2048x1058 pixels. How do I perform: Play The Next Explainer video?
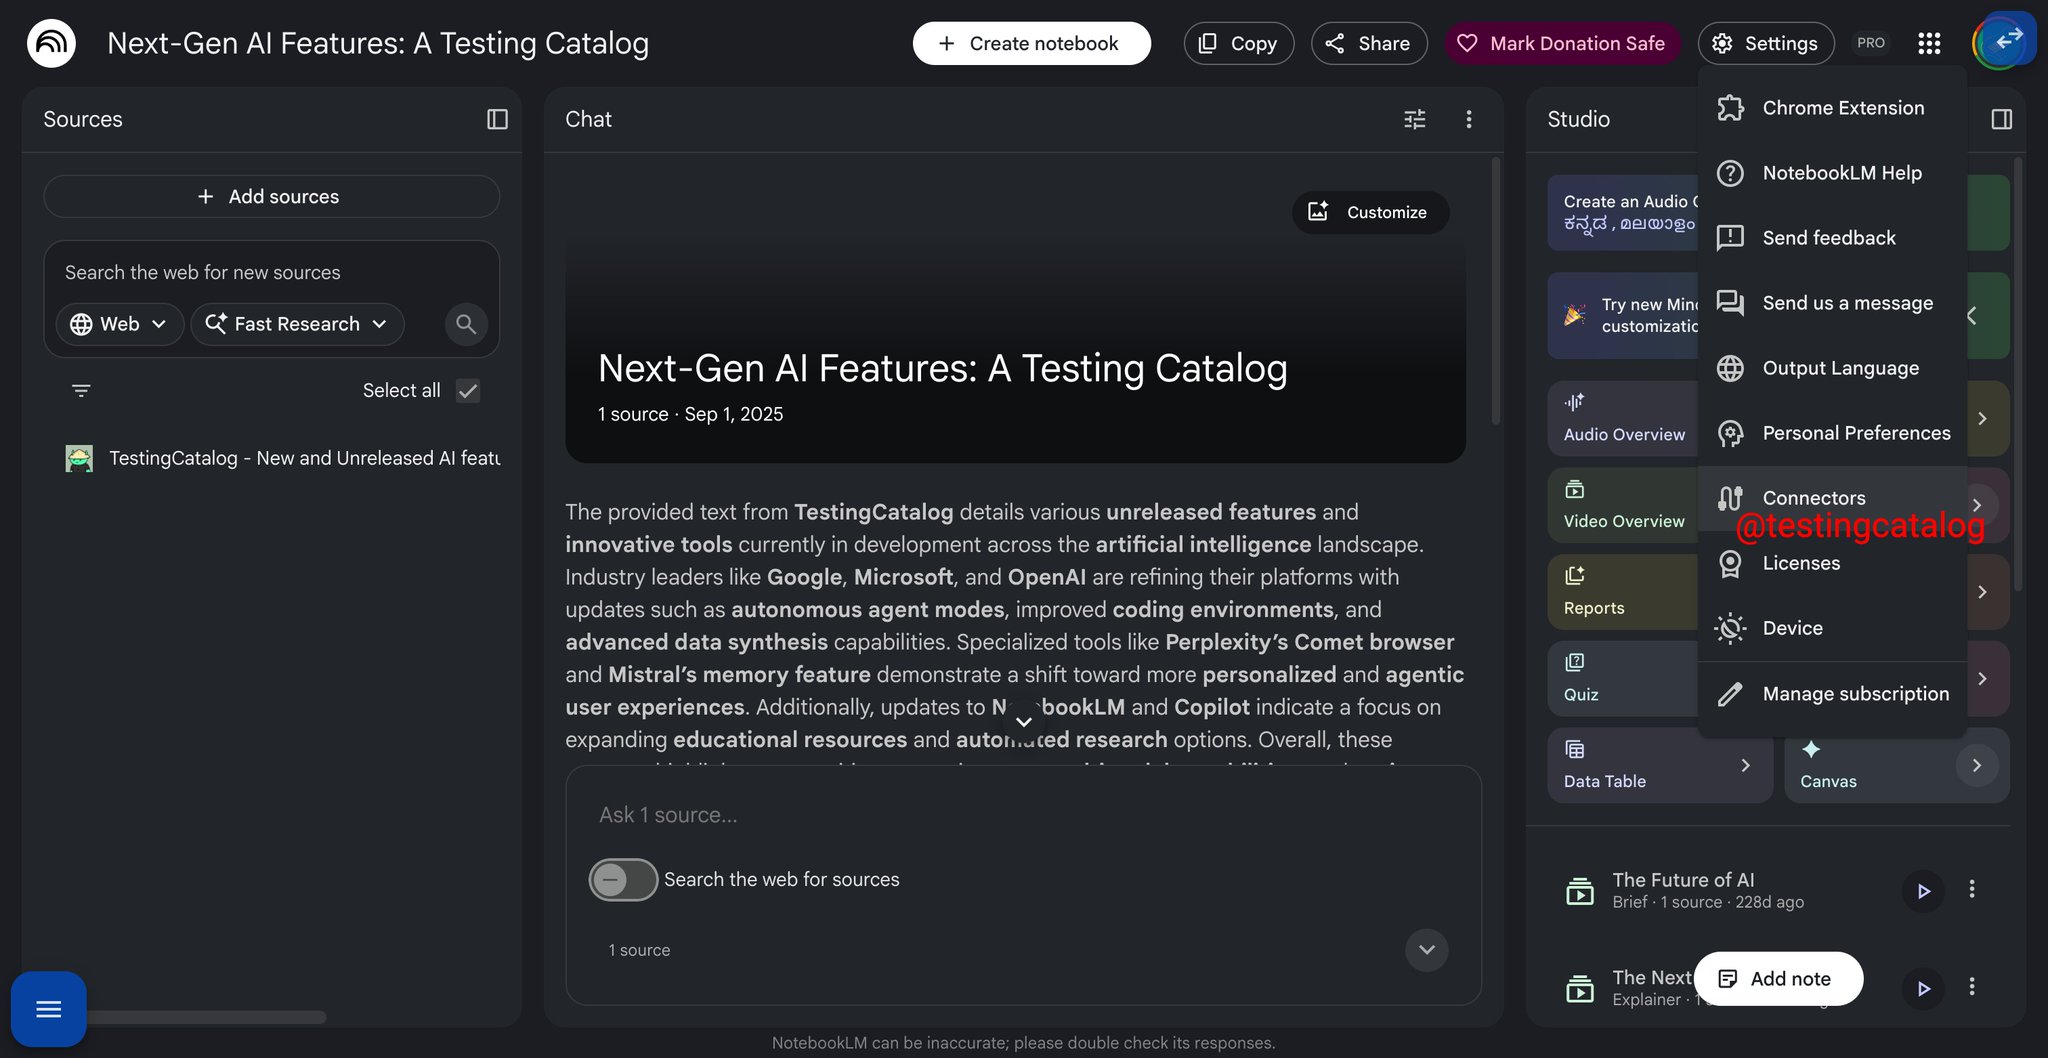1923,988
